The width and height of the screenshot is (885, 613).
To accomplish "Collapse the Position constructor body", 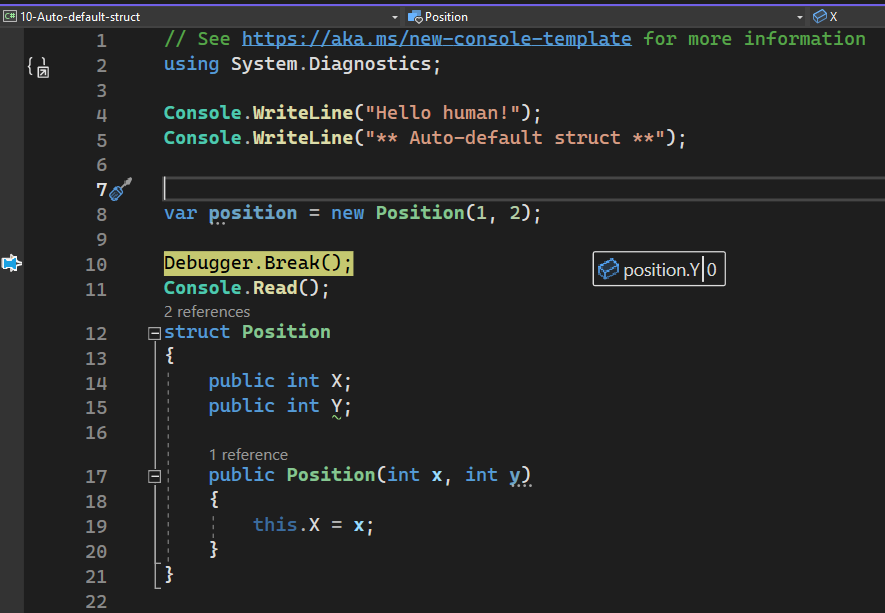I will pos(154,475).
